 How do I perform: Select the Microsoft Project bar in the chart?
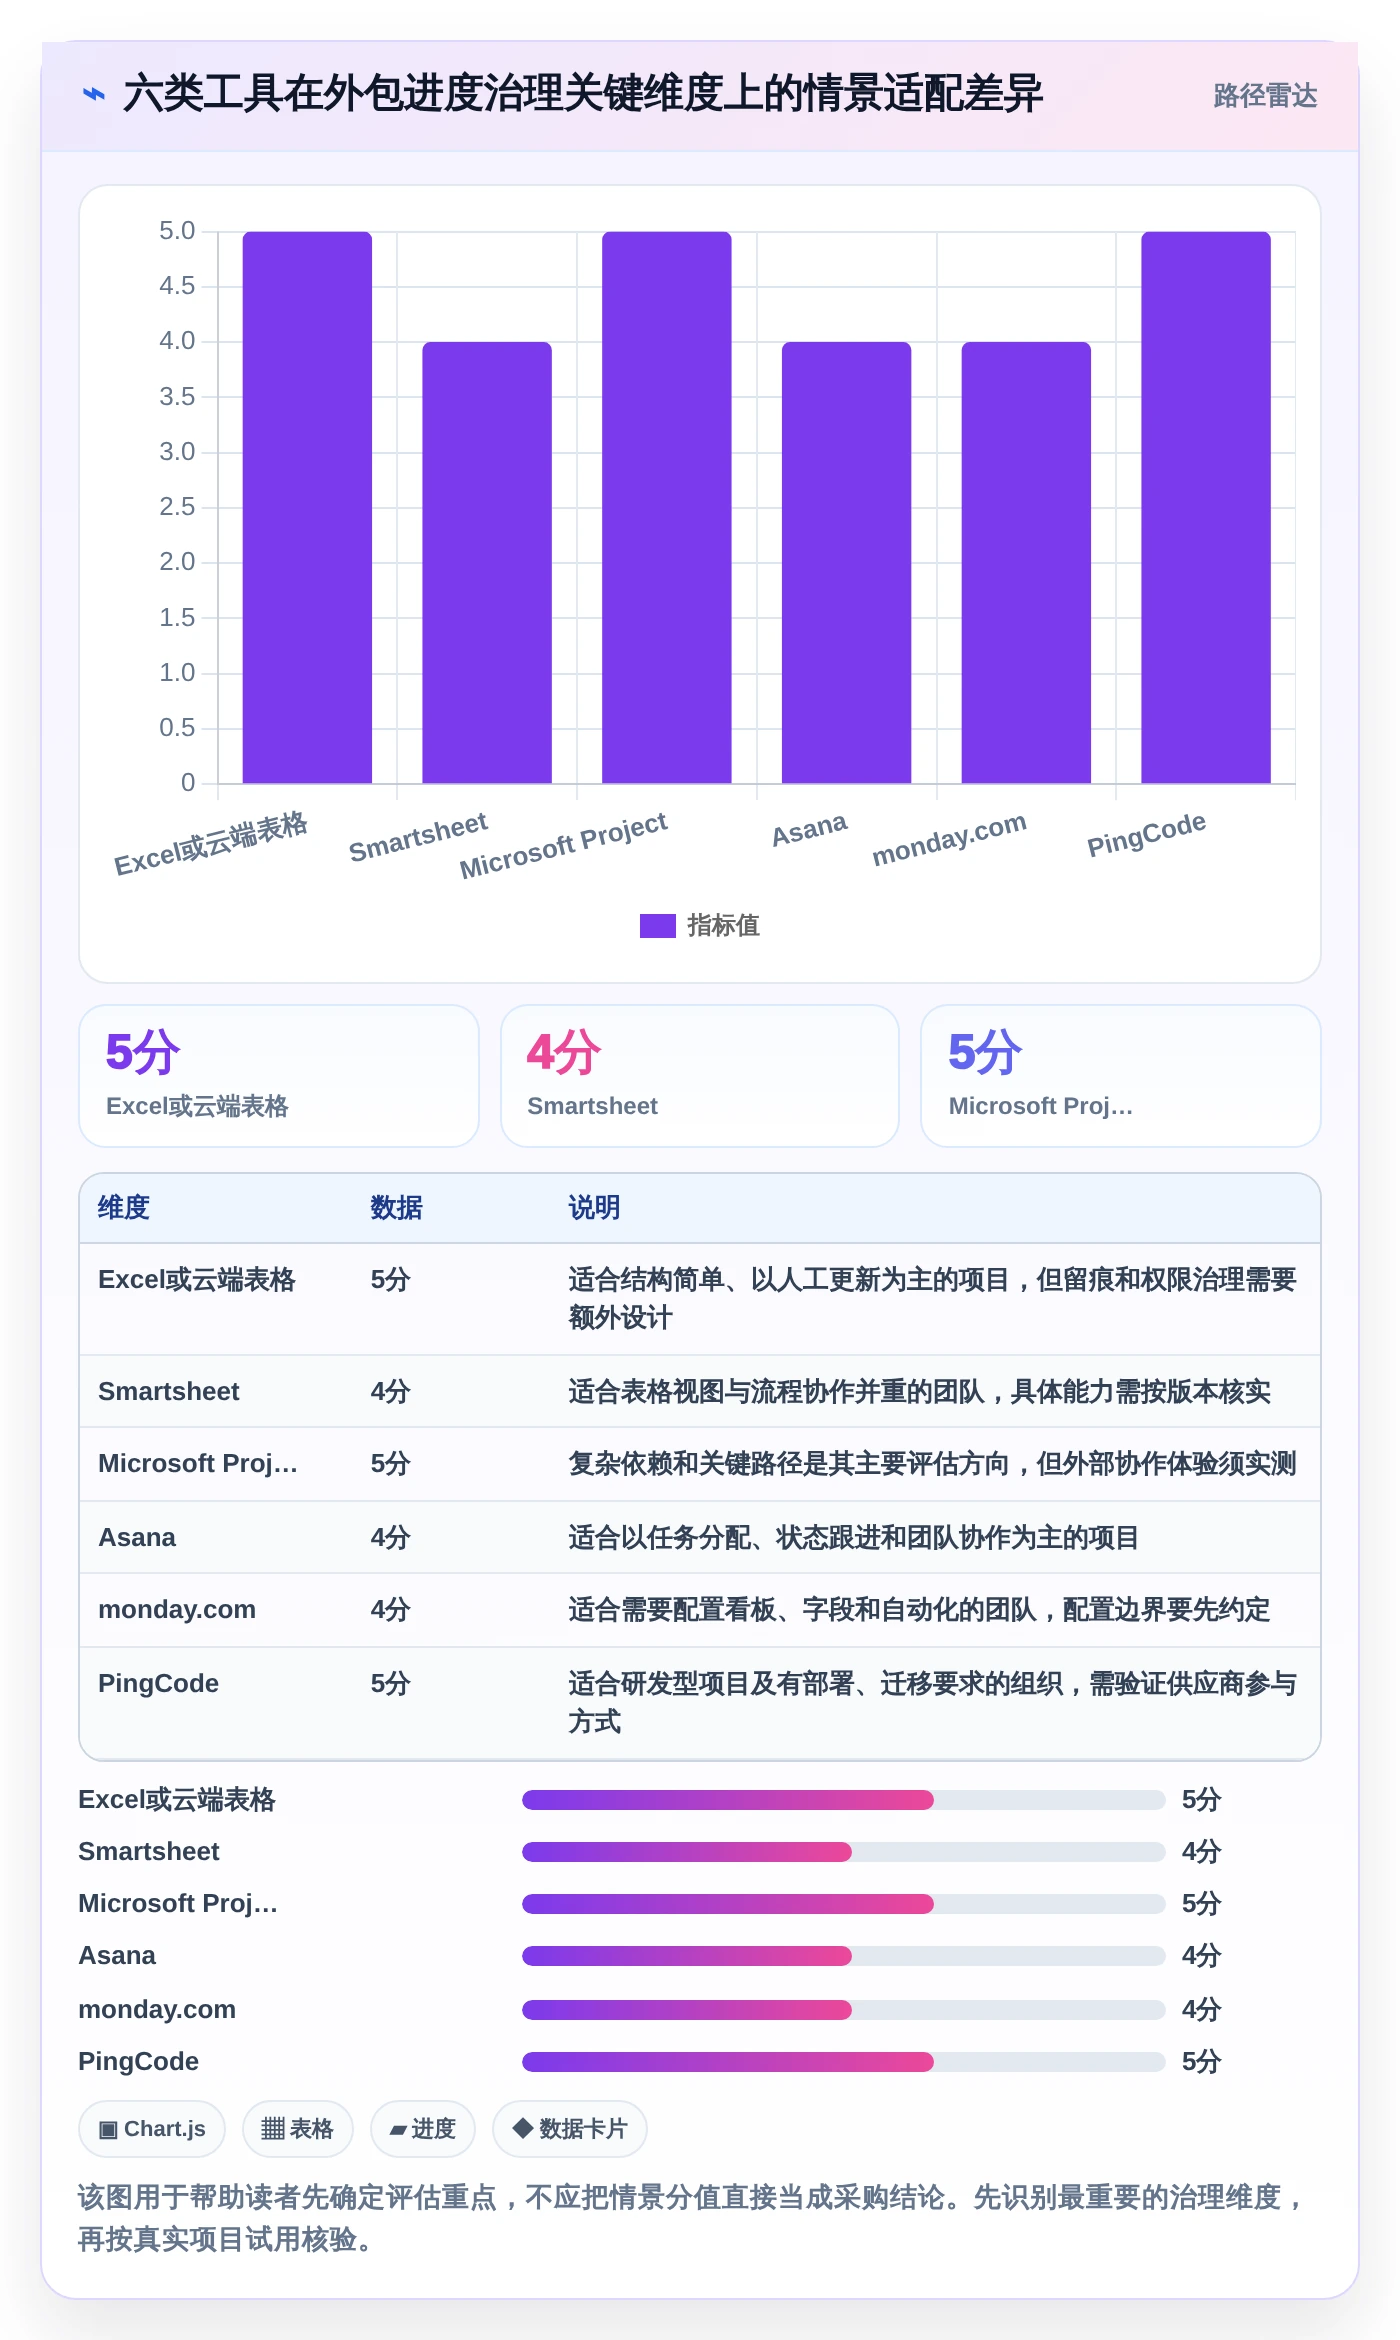tap(667, 507)
